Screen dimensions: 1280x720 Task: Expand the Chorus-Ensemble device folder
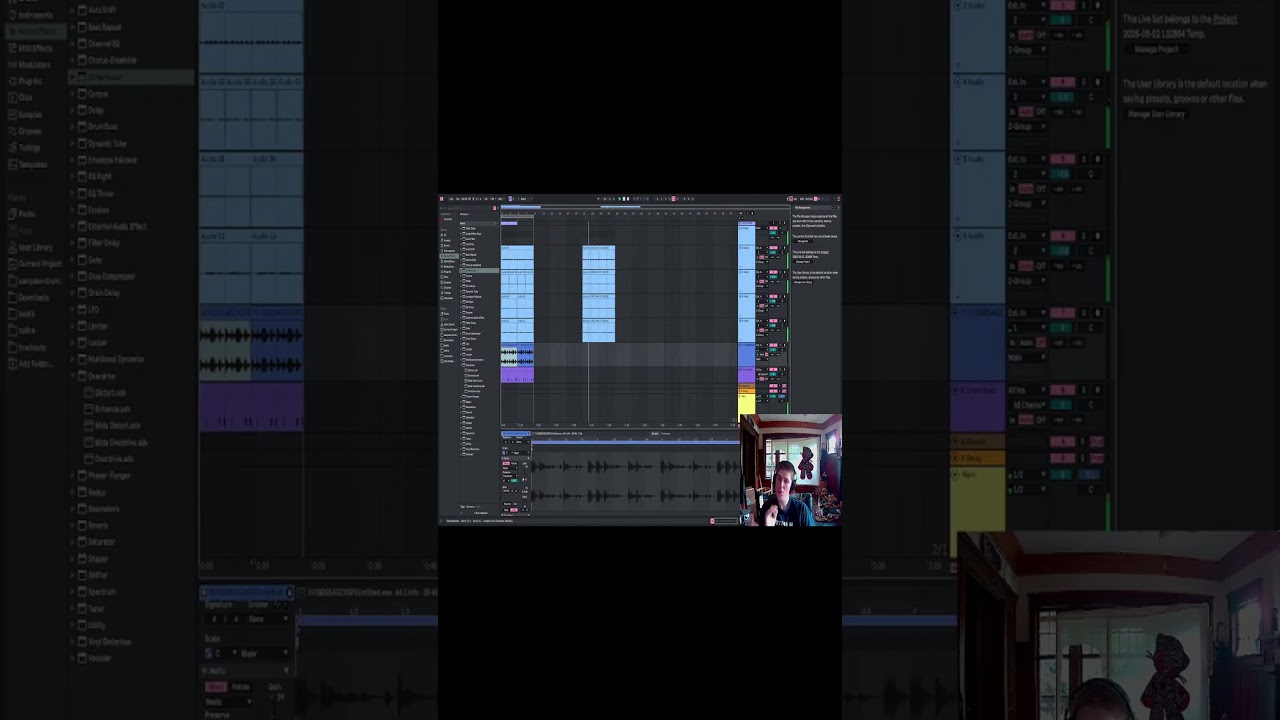click(461, 265)
